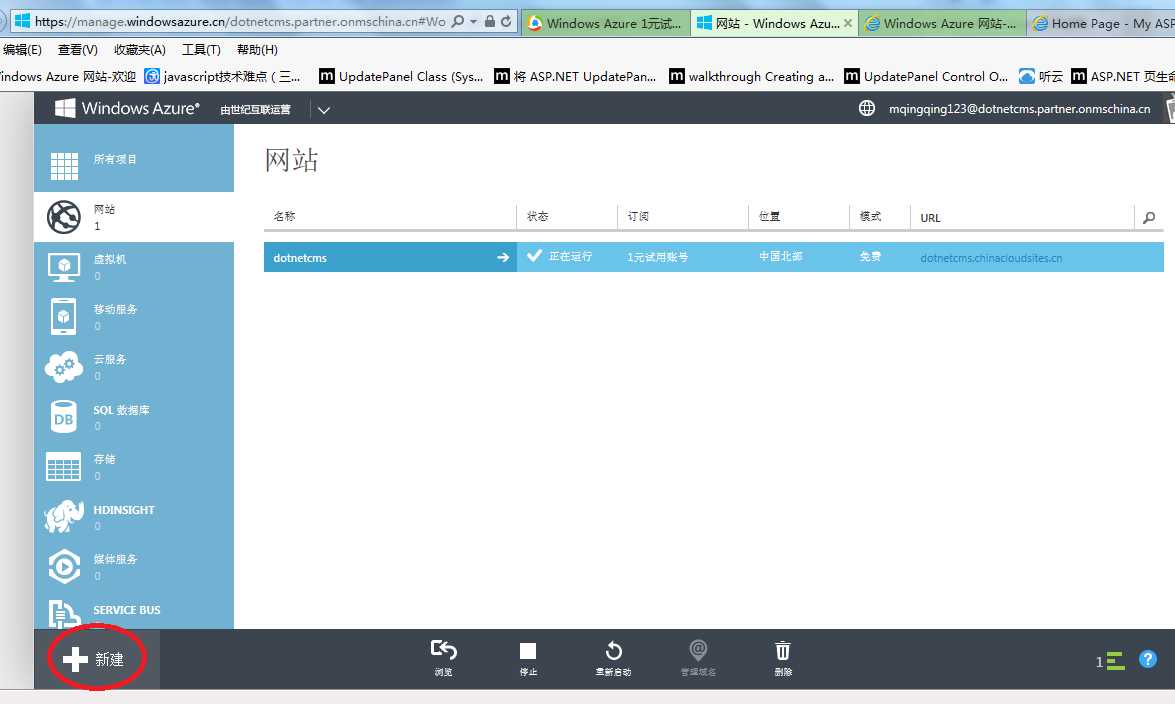Screen dimensions: 1175x704
Task: Sort by the 状态 column header
Action: point(537,217)
